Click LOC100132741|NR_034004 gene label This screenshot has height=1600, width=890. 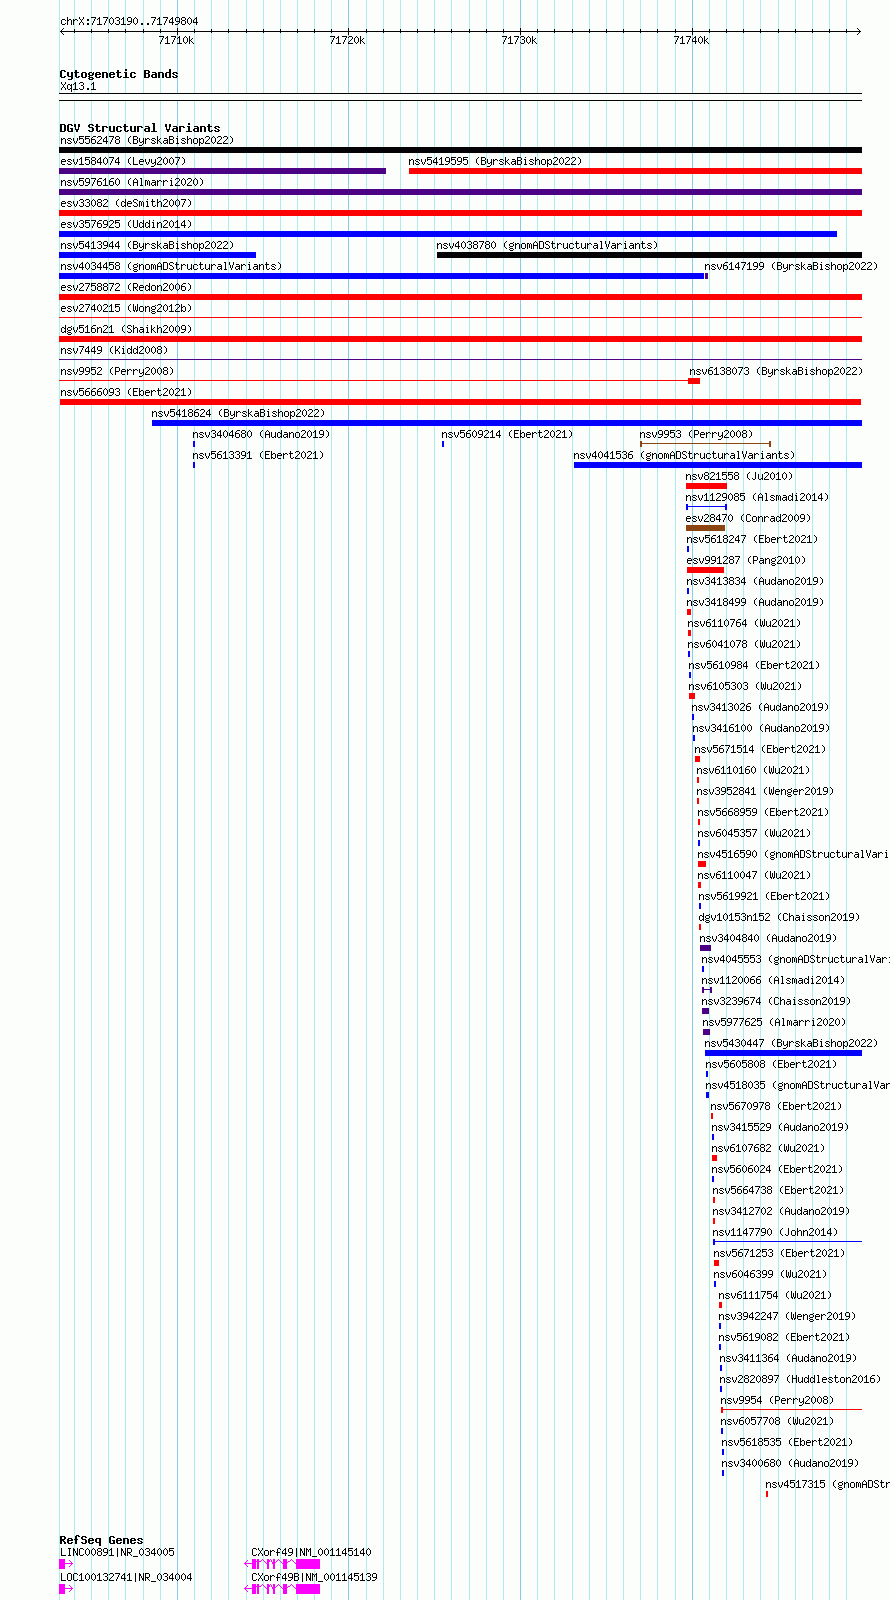[126, 1577]
